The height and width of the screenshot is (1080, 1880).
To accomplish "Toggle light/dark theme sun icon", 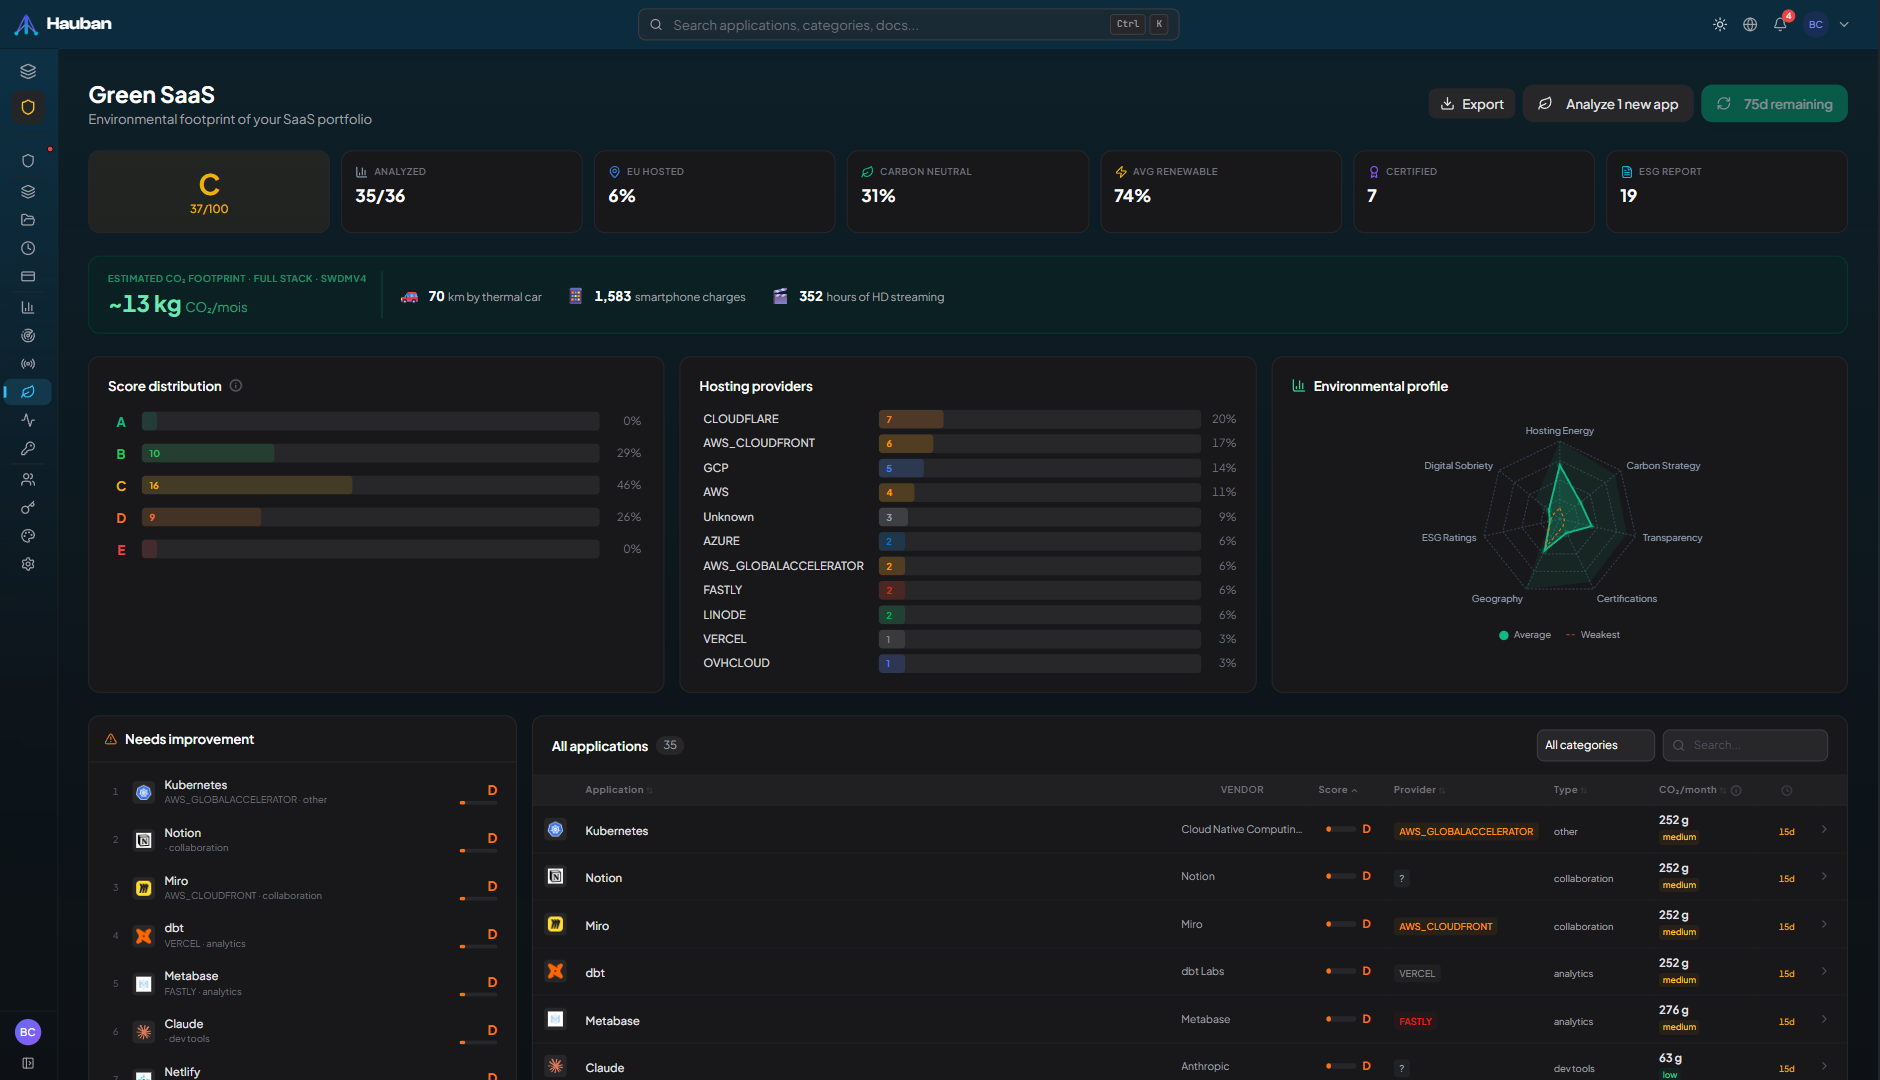I will (x=1720, y=24).
